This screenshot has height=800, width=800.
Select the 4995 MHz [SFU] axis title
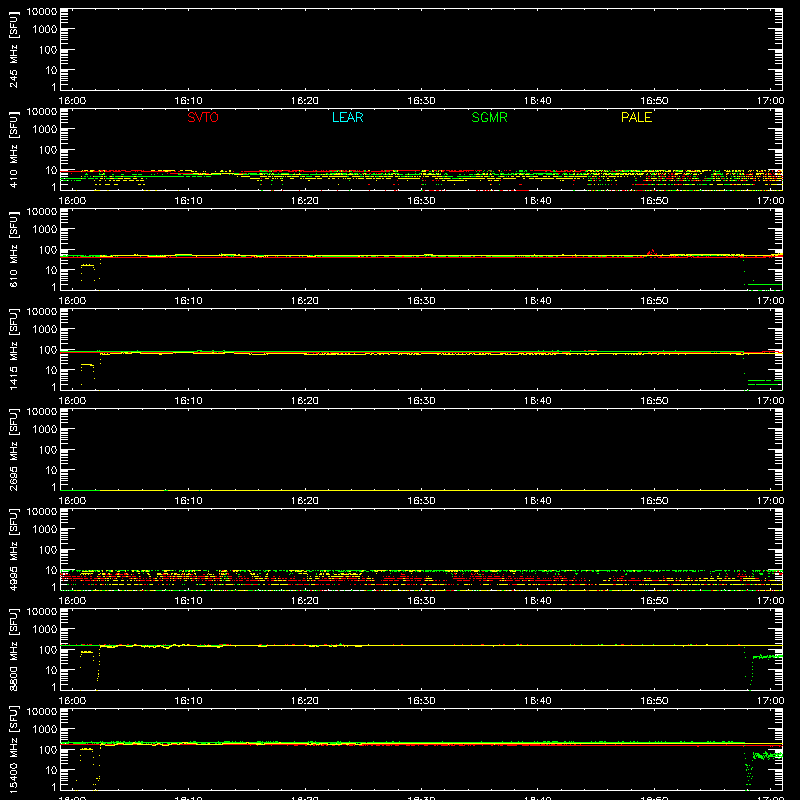click(13, 549)
